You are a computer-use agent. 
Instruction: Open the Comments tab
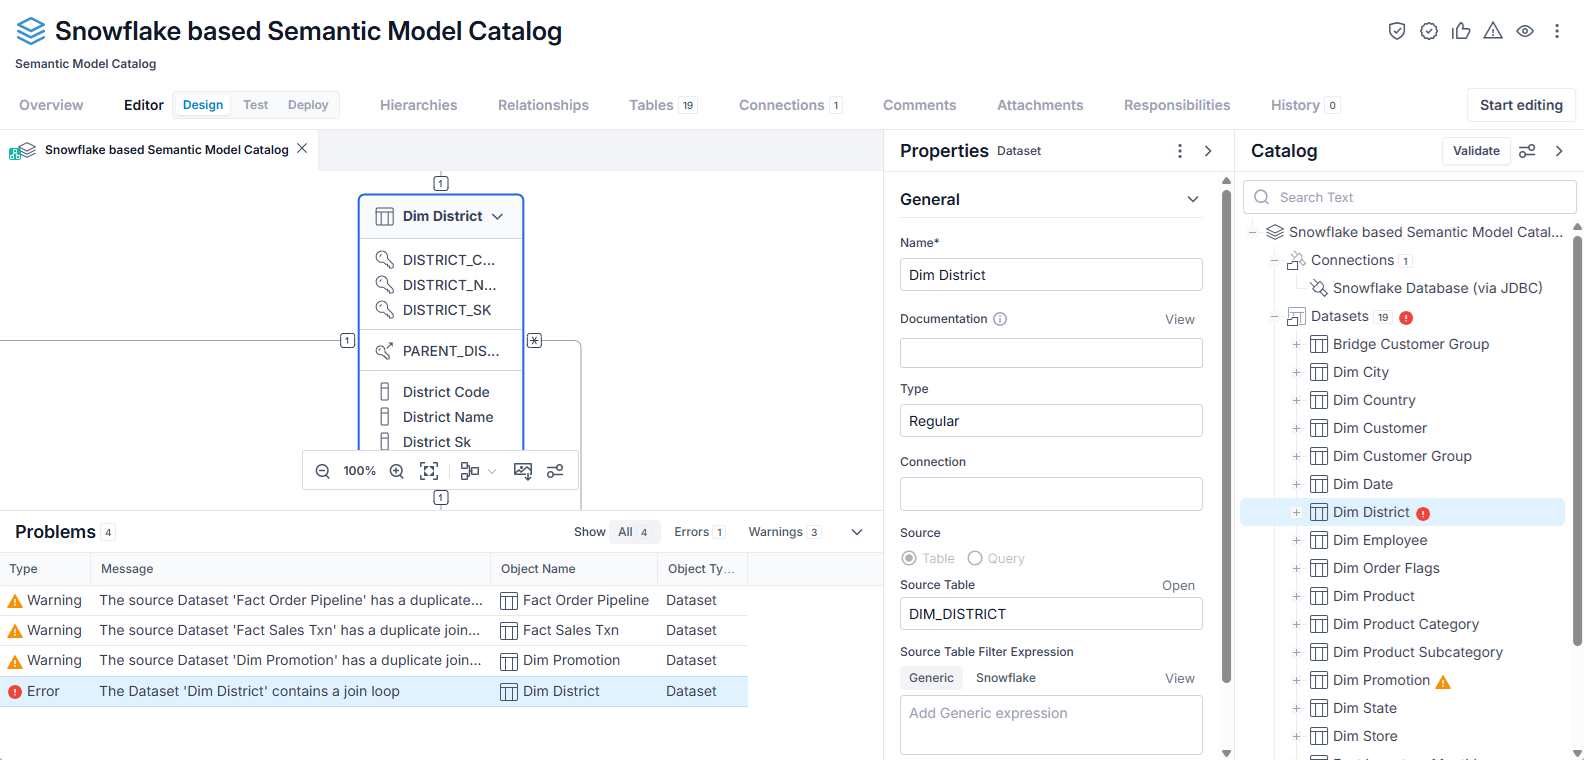tap(919, 105)
